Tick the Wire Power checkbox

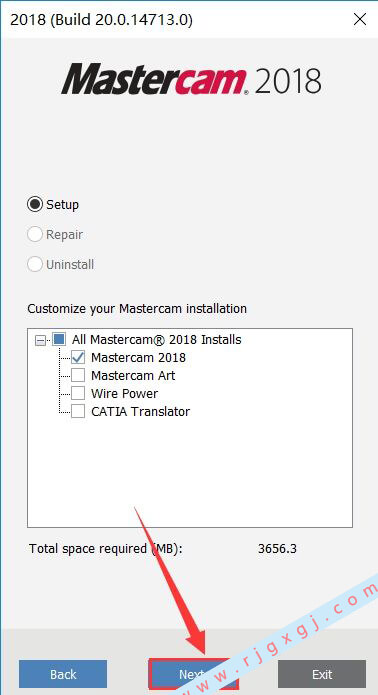point(78,393)
